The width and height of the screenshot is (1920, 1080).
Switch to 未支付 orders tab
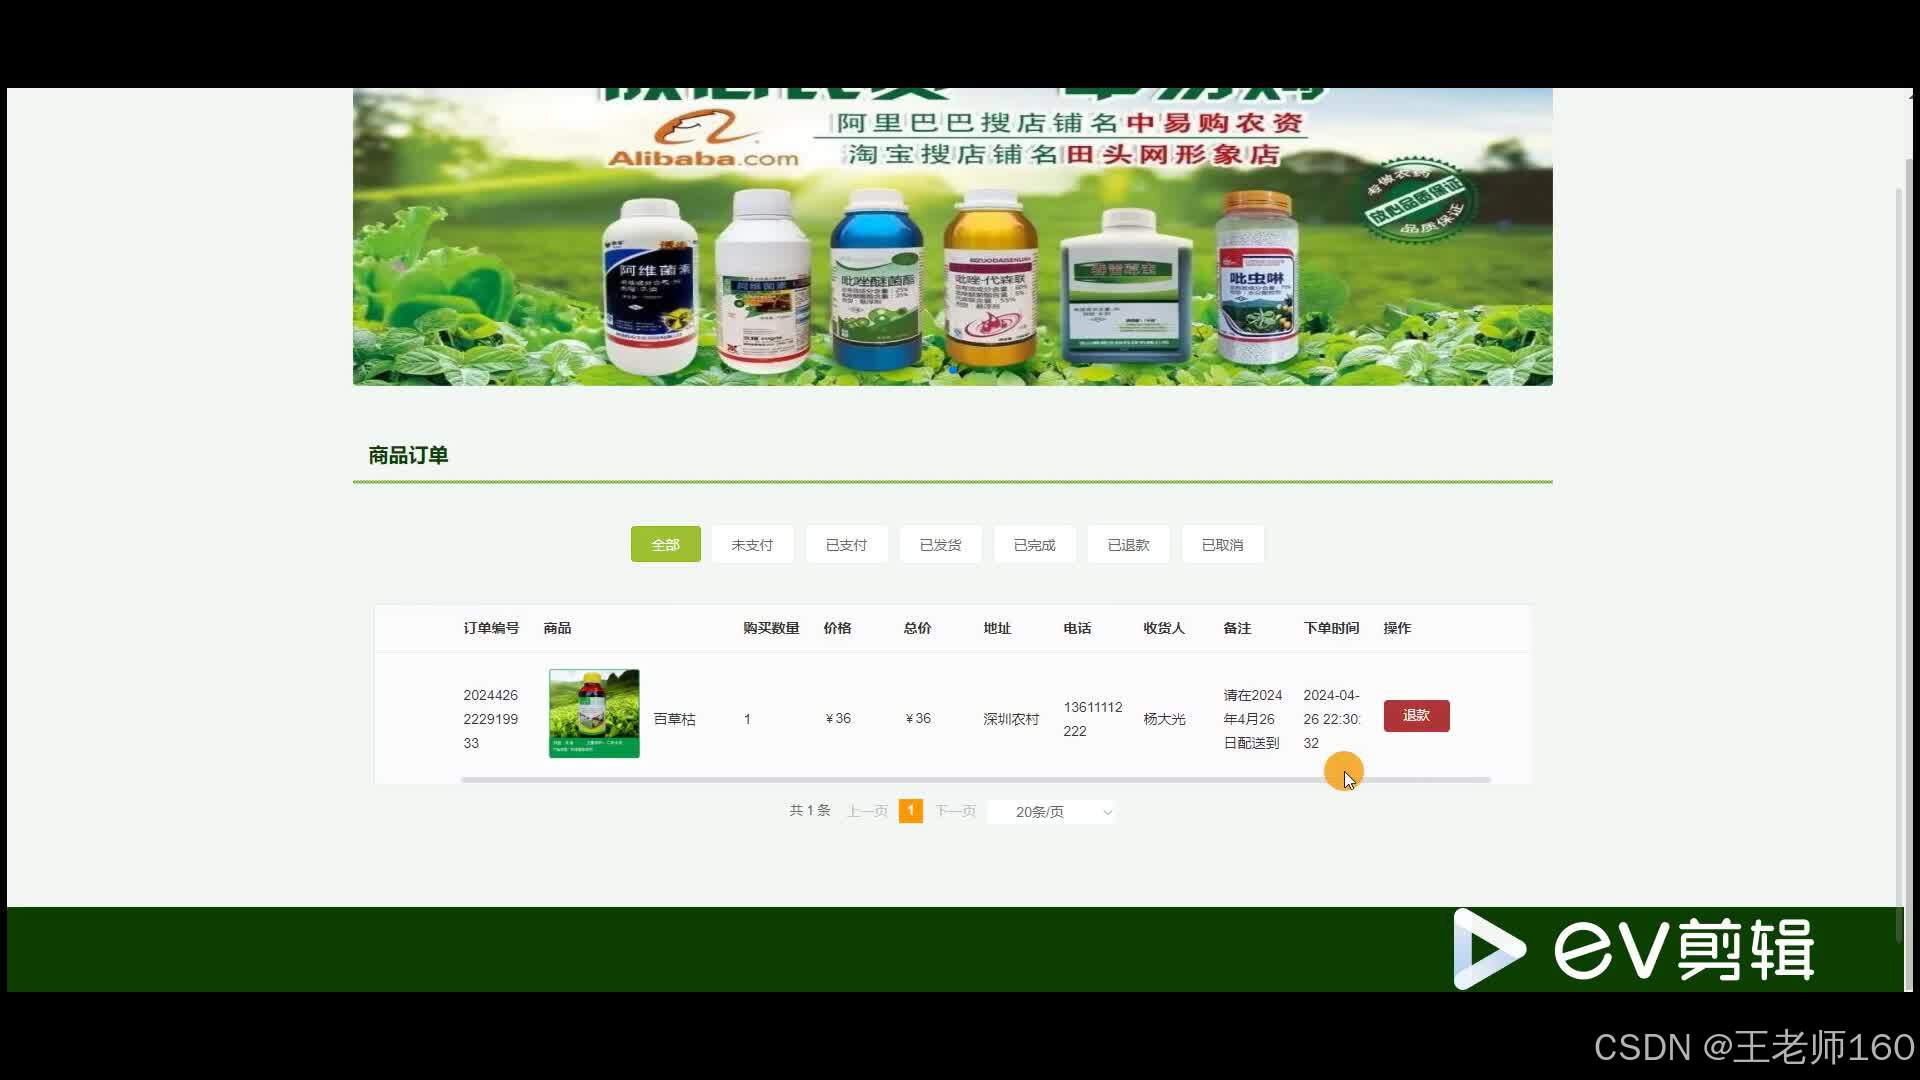pos(752,545)
